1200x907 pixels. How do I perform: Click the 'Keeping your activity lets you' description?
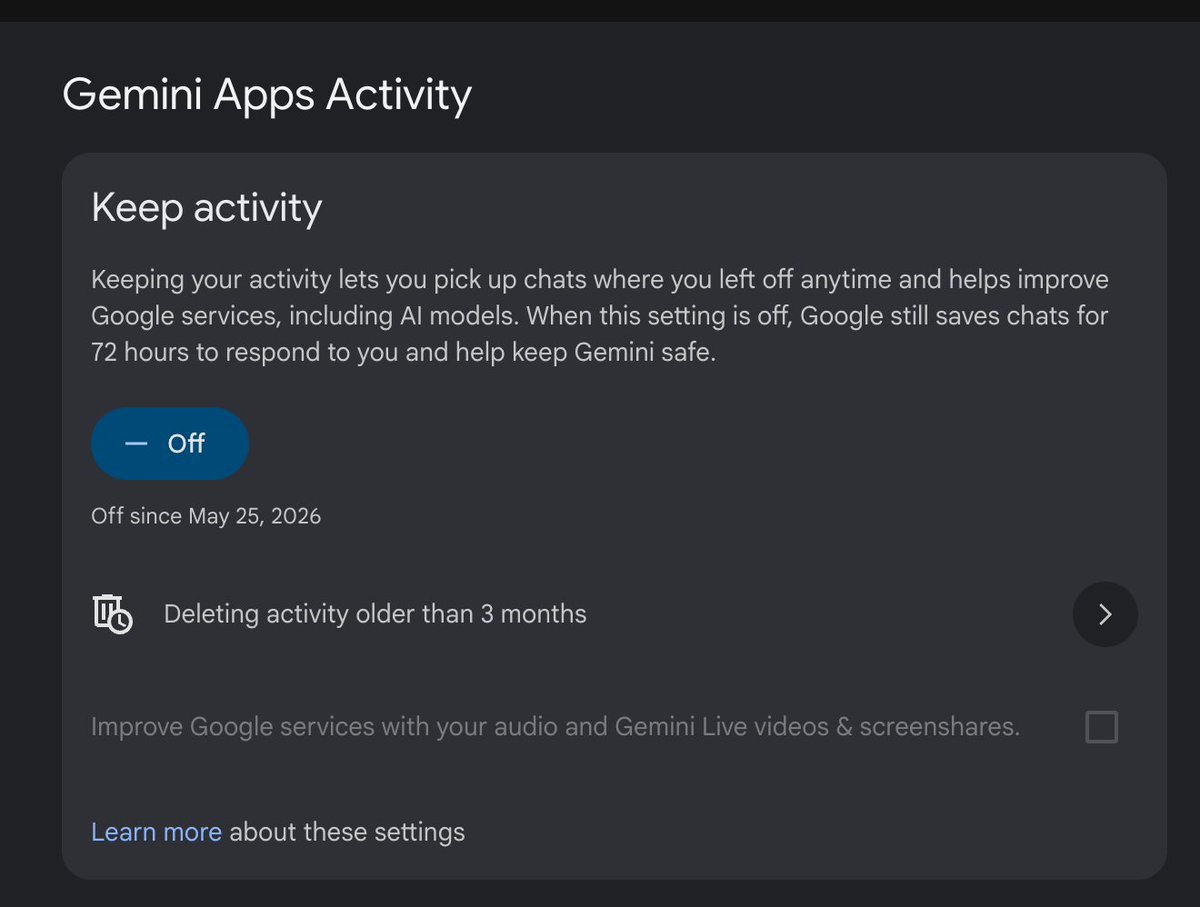(x=600, y=316)
